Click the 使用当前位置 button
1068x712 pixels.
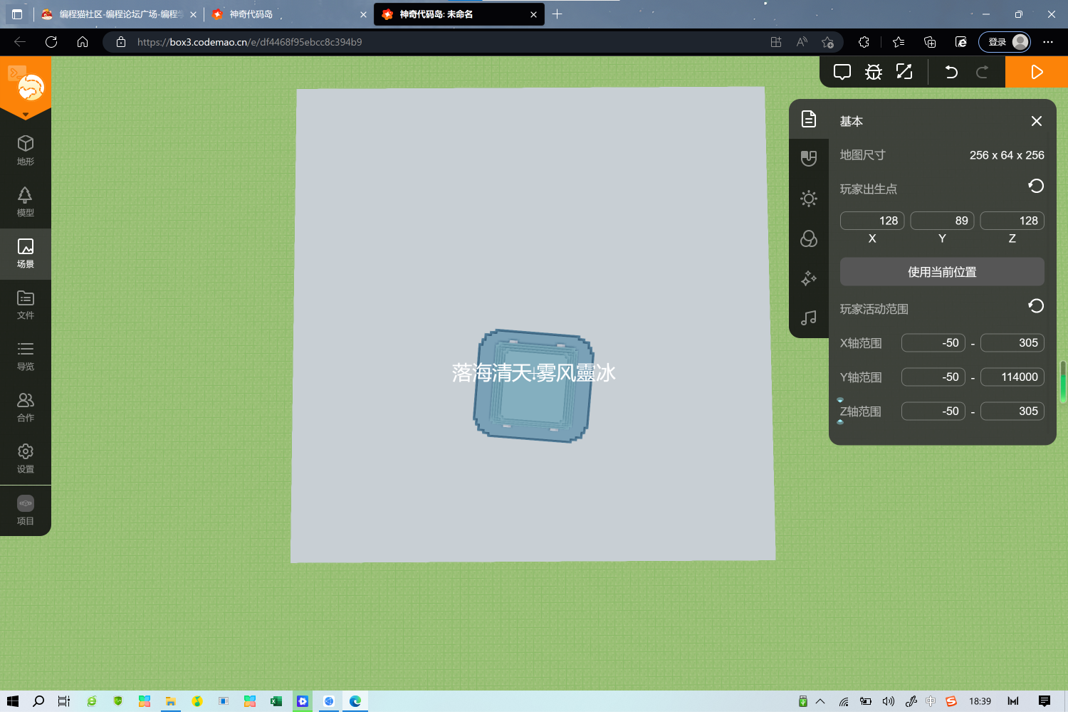coord(942,272)
